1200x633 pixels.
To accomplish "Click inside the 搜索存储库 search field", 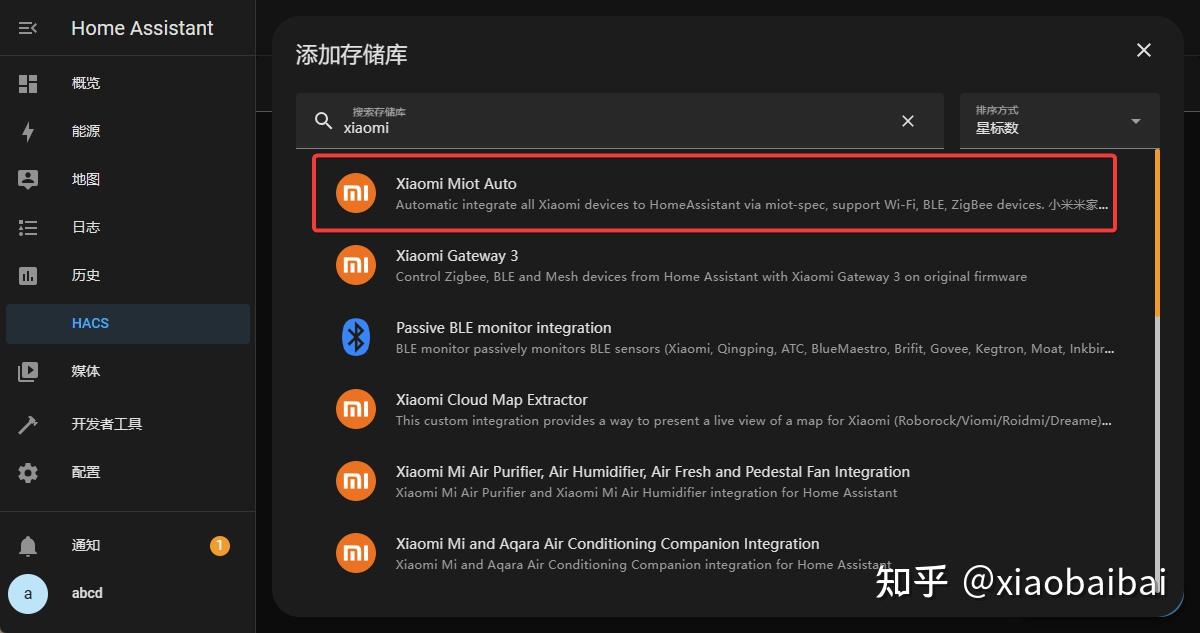I will tap(600, 127).
